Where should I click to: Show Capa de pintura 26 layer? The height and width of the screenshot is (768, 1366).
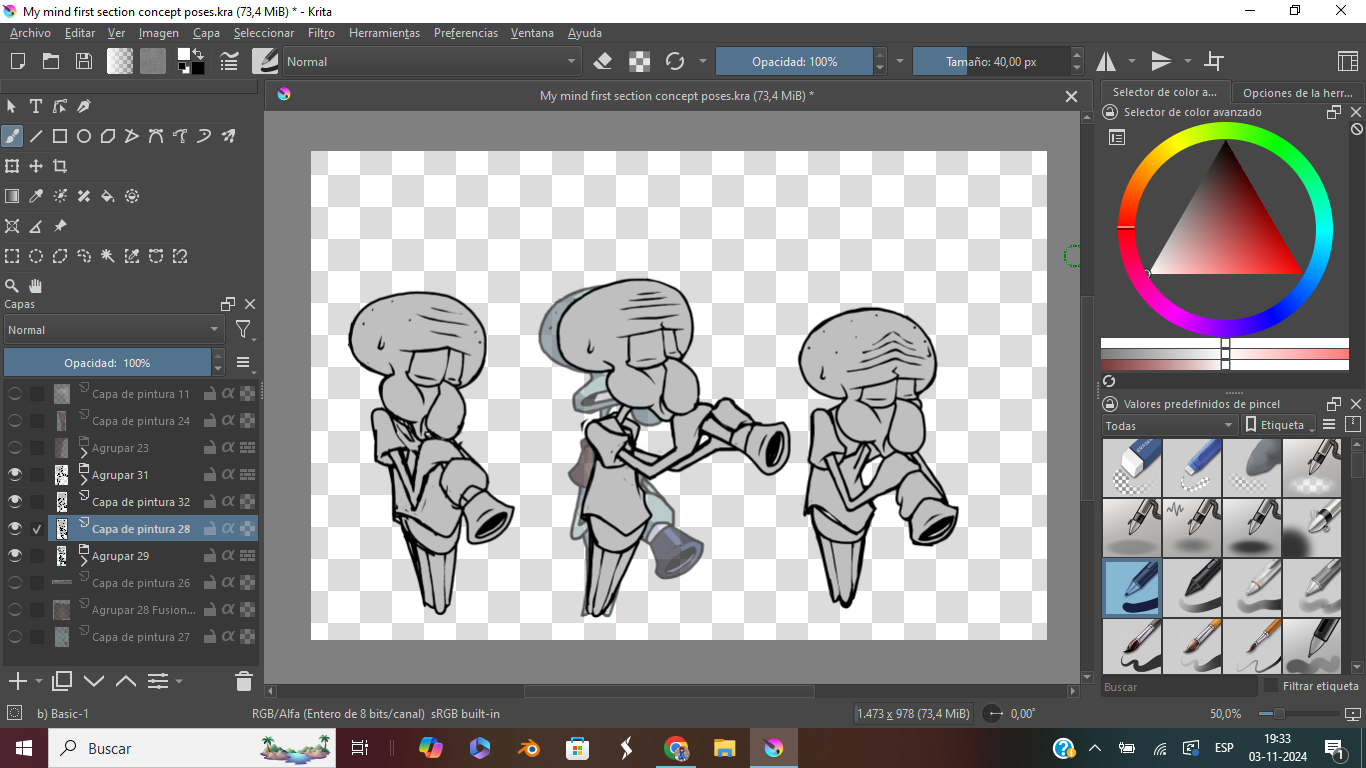click(x=15, y=583)
